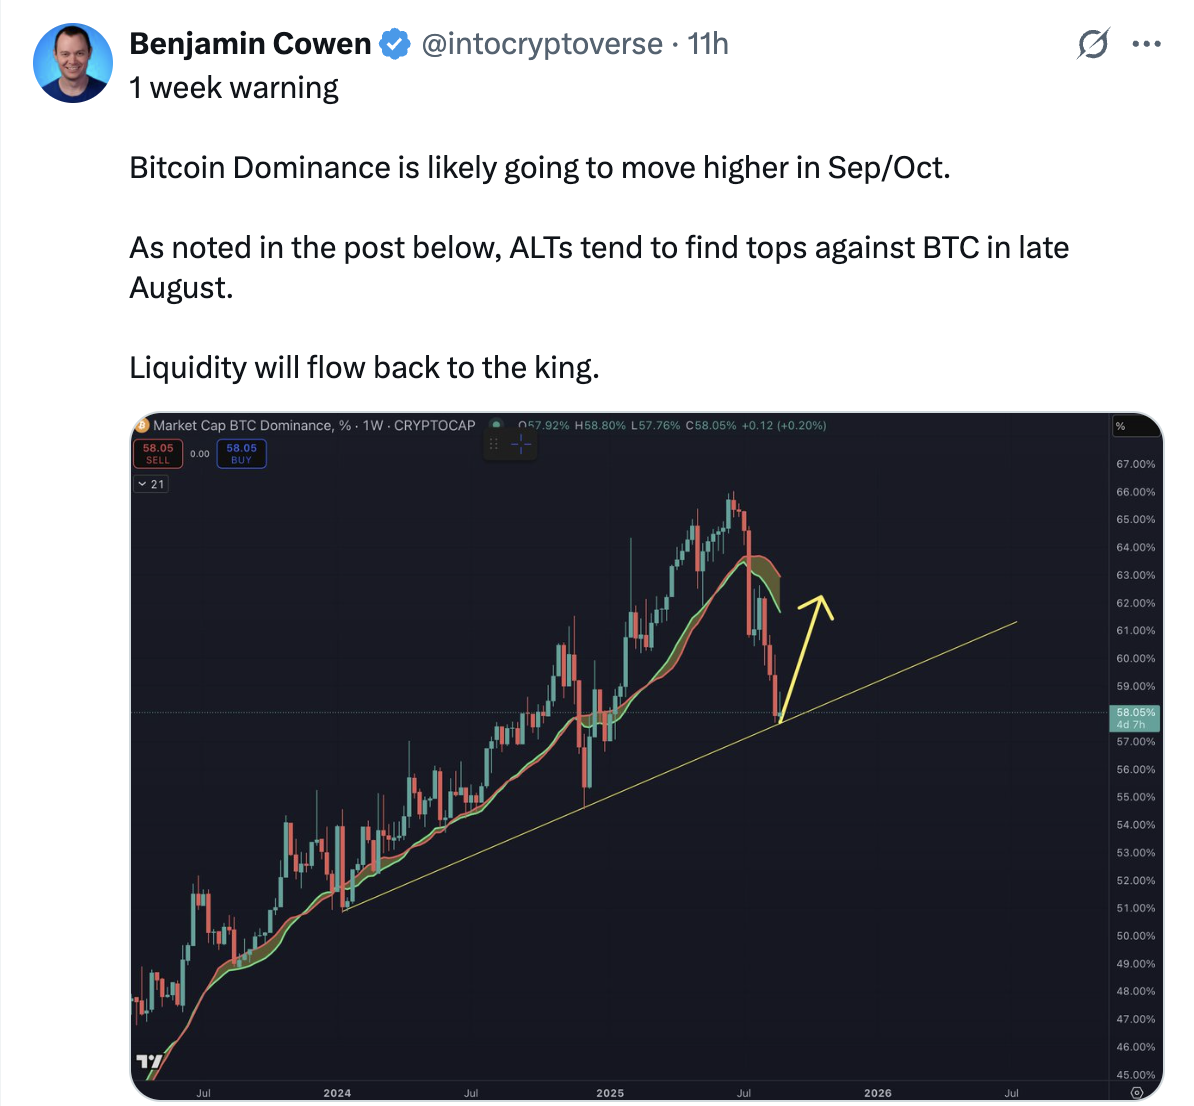Click the 2025 label on time axis
The image size is (1194, 1106).
[x=610, y=1093]
